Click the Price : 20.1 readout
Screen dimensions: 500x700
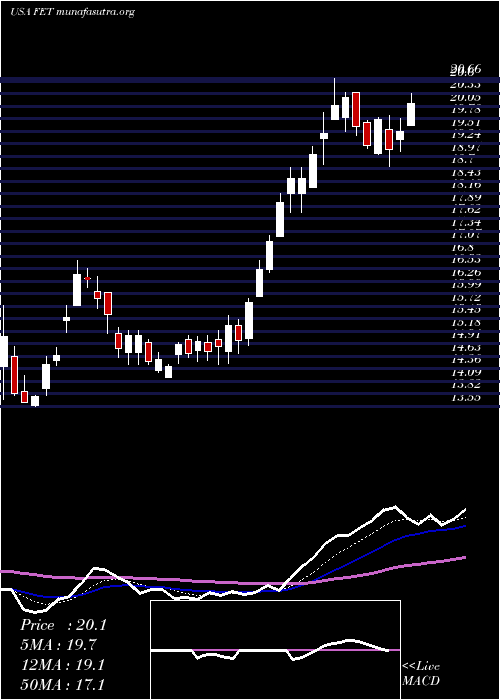(x=63, y=625)
